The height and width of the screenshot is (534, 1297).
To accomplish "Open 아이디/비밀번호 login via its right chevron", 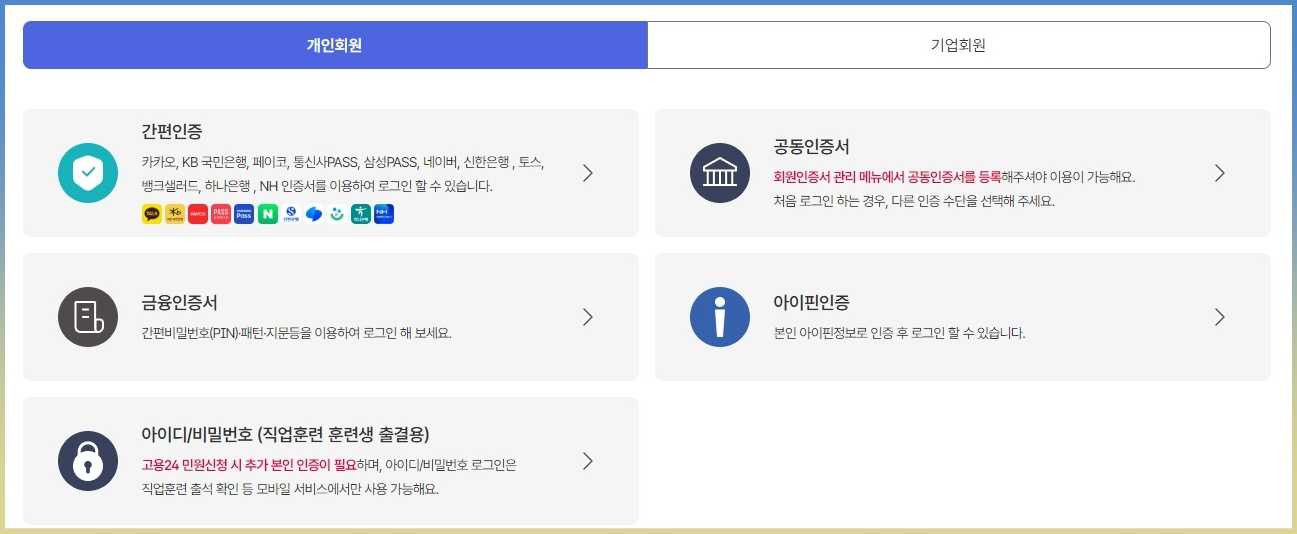I will pos(588,461).
